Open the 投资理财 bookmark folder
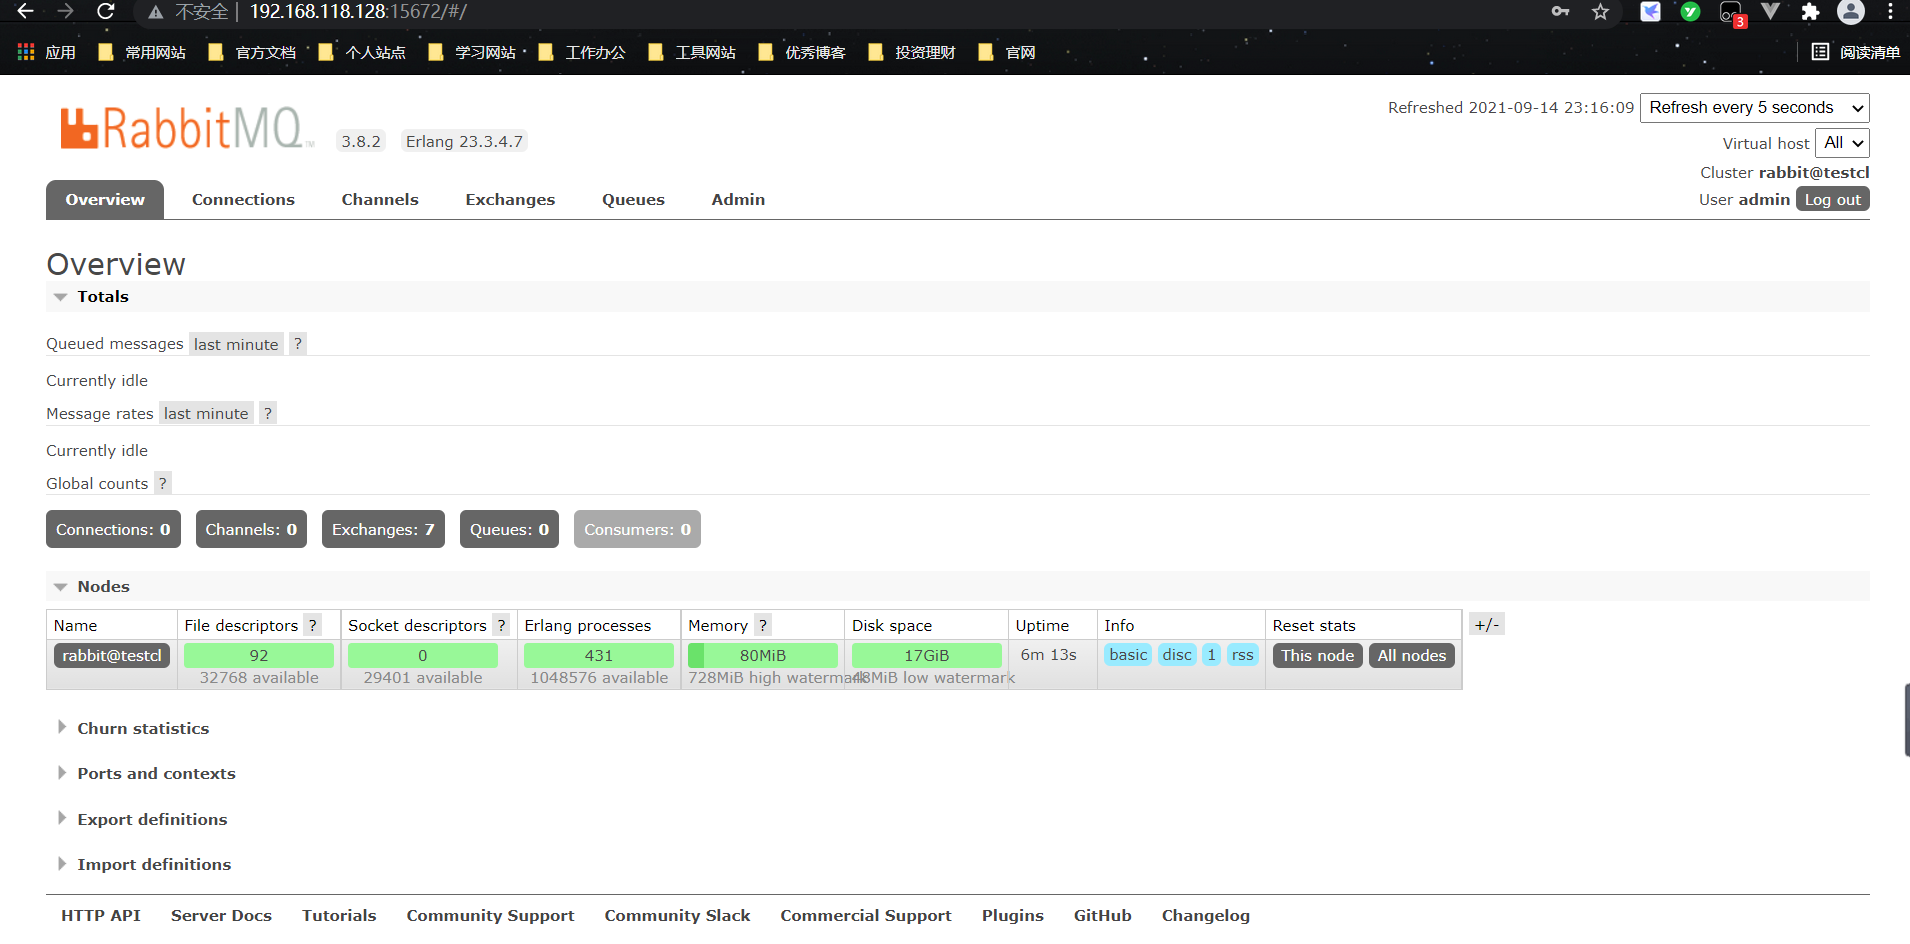 pos(912,52)
